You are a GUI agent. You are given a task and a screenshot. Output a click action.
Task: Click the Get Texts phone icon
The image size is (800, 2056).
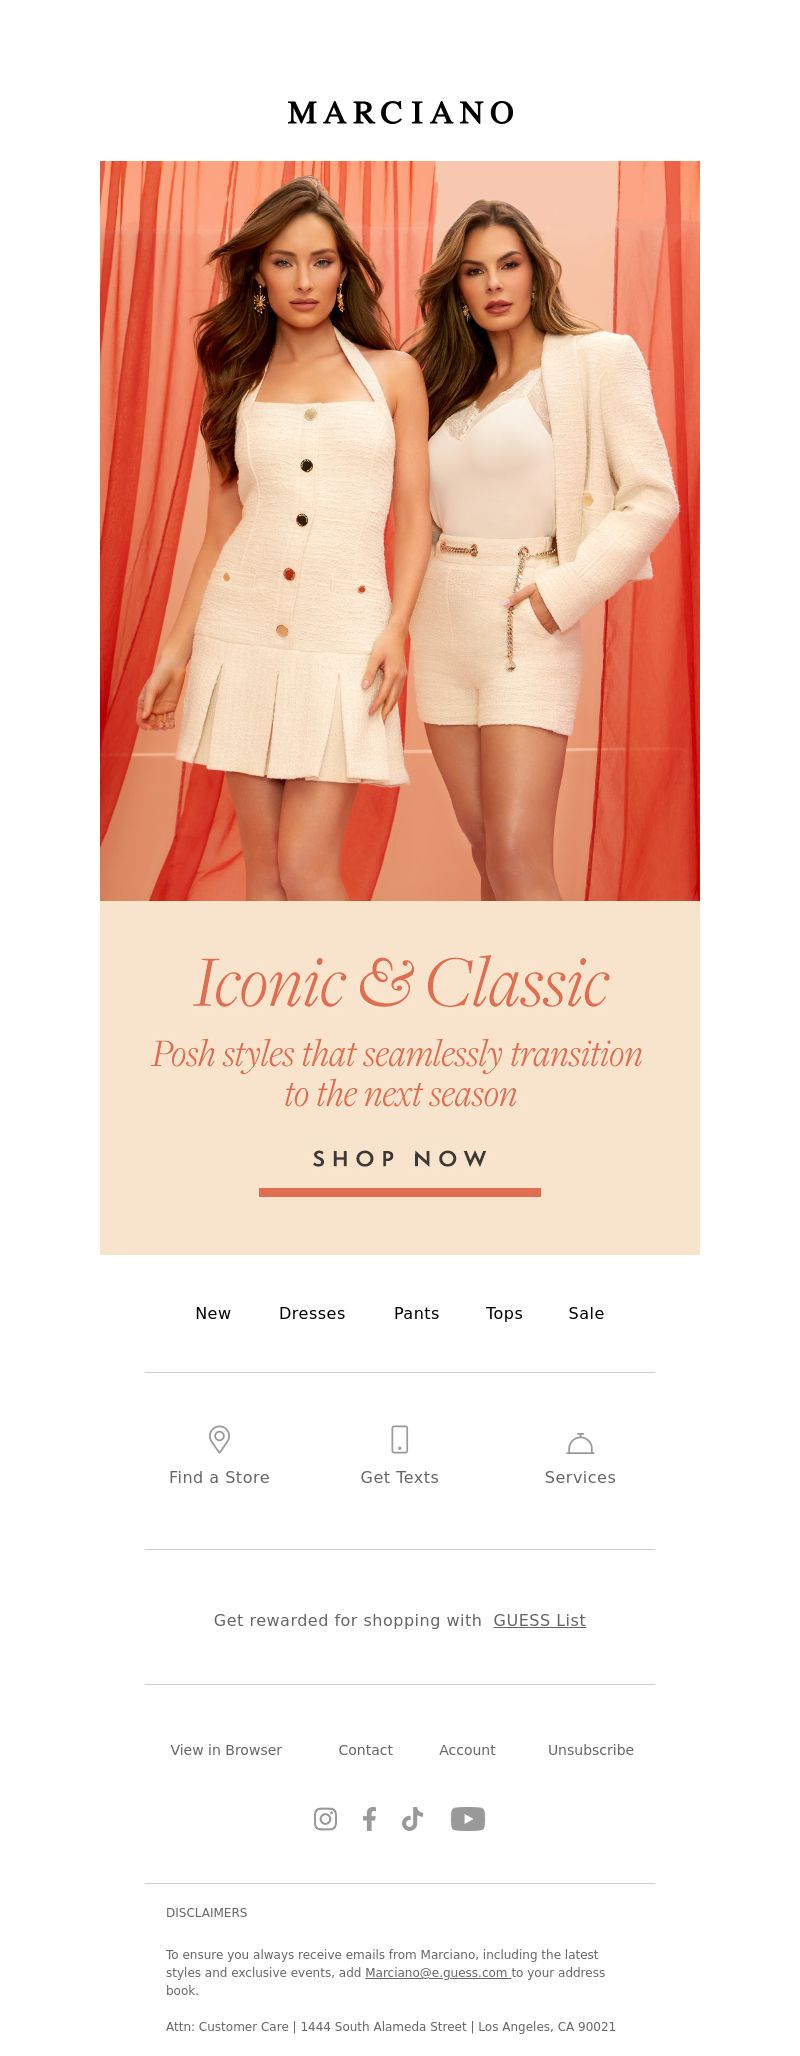[x=399, y=1439]
